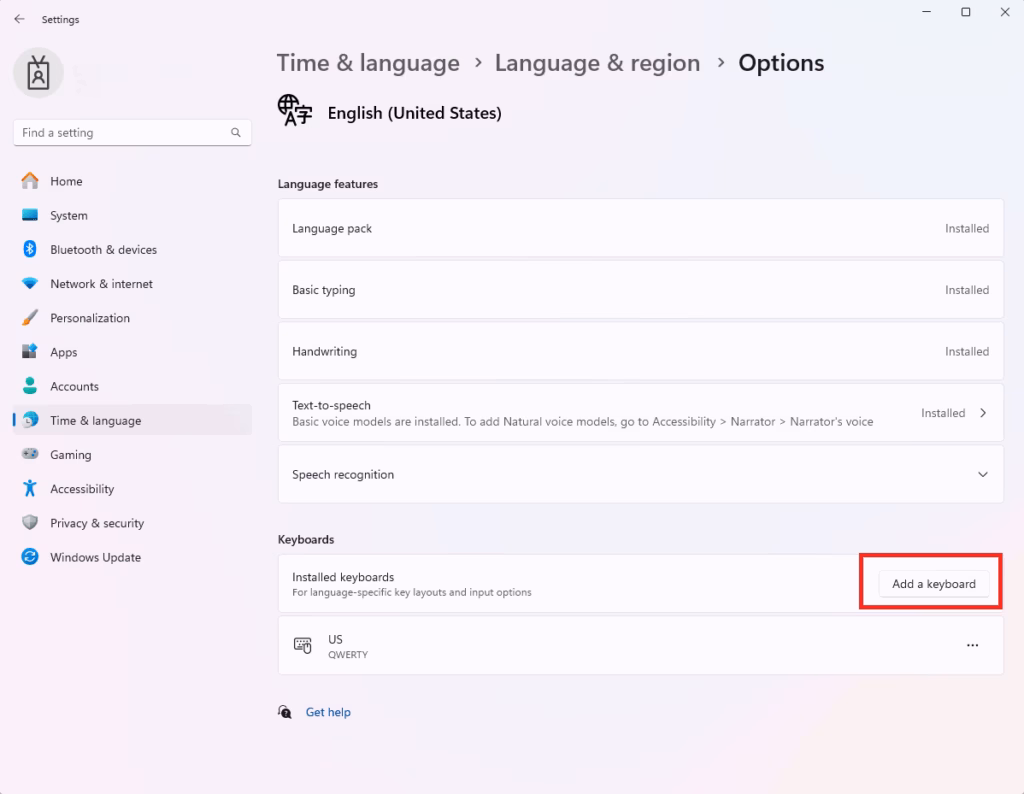Click the Windows Update sync icon

tap(30, 556)
